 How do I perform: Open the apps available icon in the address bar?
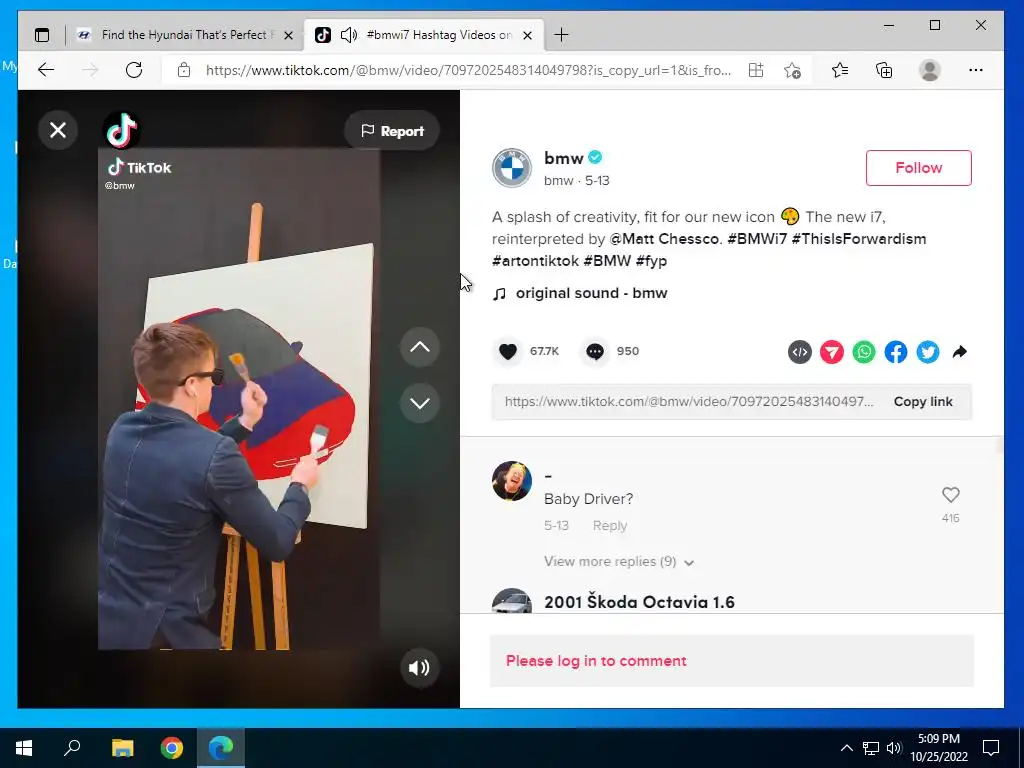click(756, 70)
